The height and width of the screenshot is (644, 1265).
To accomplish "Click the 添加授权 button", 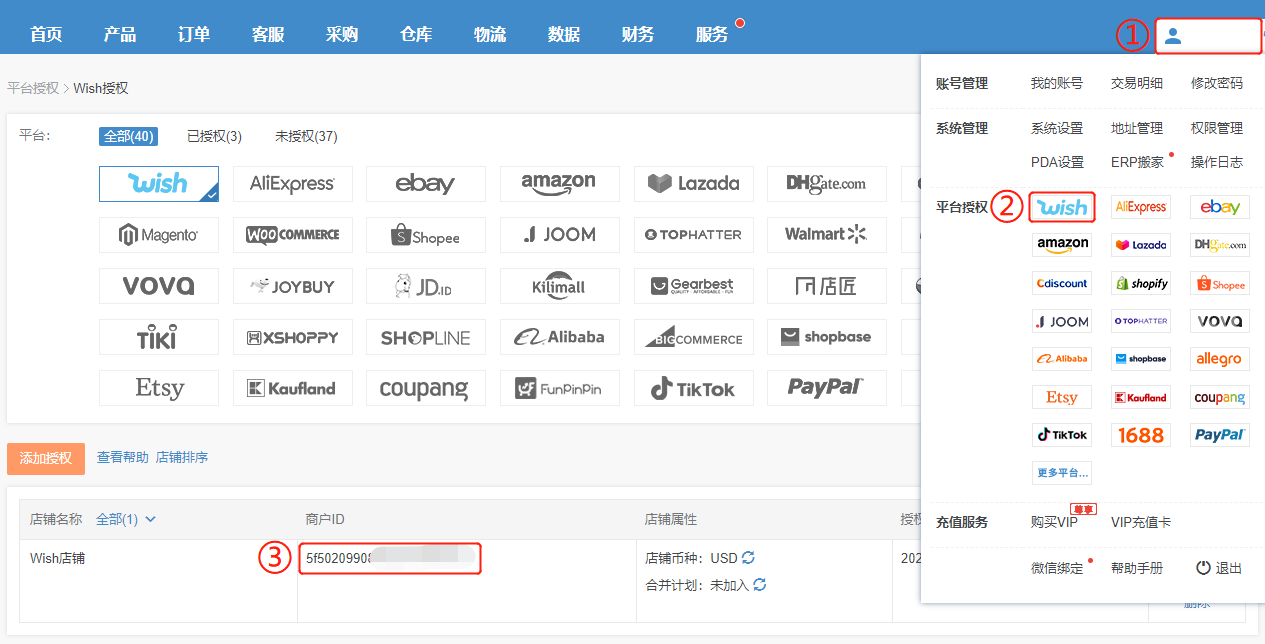I will pos(46,458).
